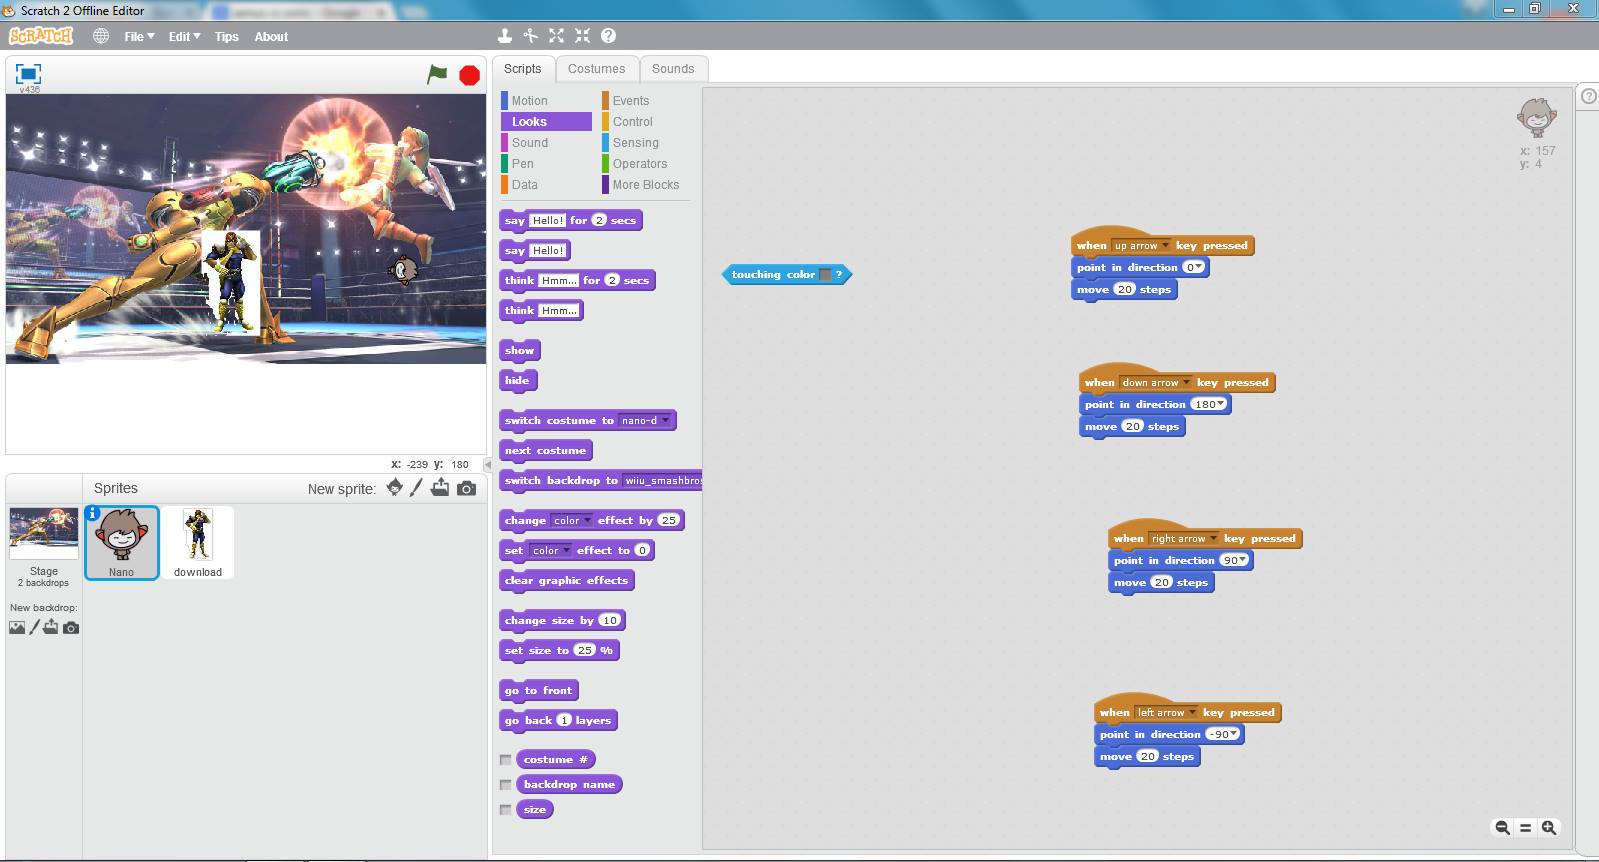This screenshot has width=1599, height=862.
Task: Open backdrop dropdown in switch backdrop block
Action: [663, 481]
